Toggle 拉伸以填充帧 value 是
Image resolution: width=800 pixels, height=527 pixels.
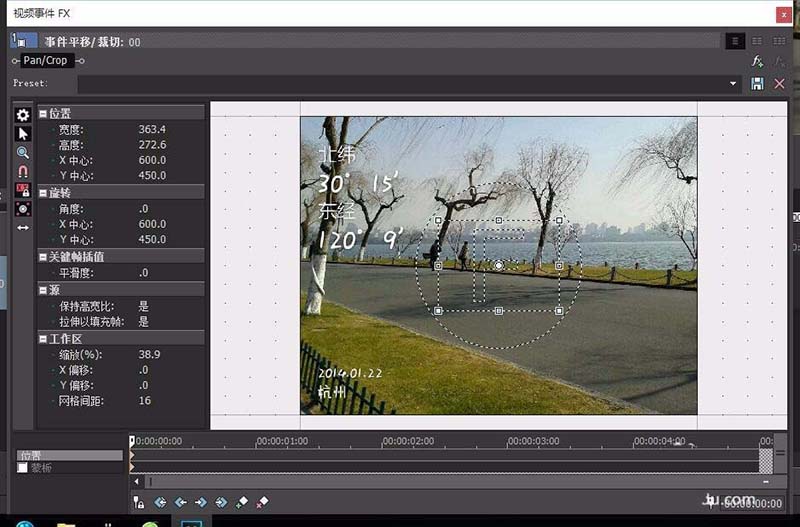144,322
